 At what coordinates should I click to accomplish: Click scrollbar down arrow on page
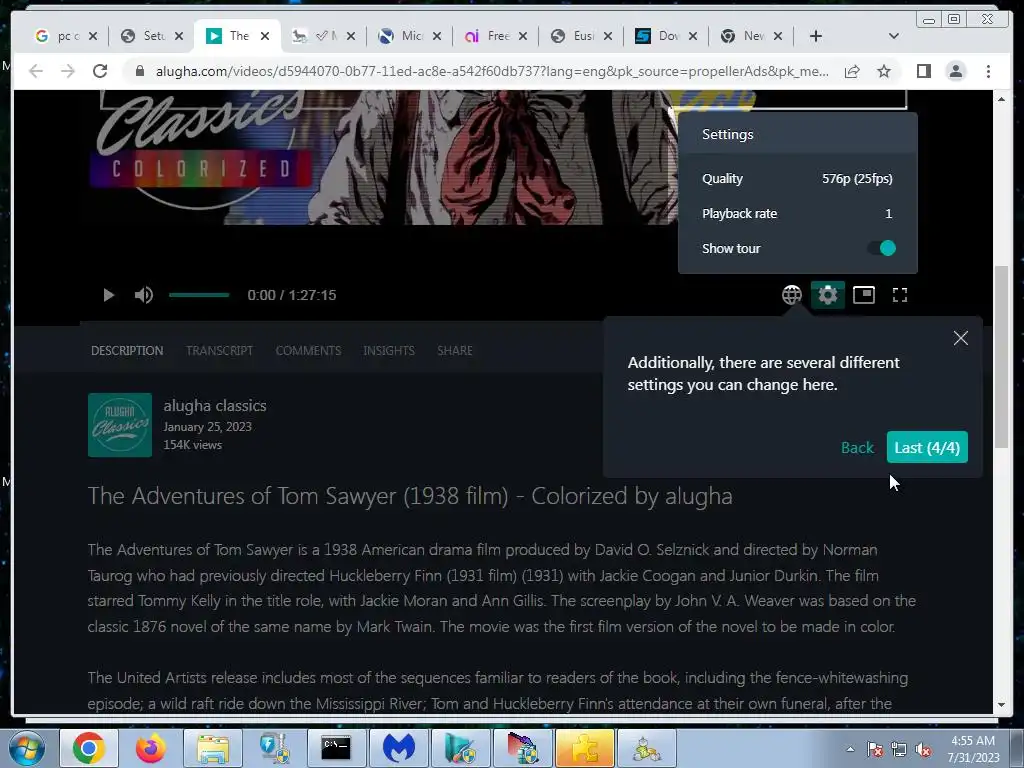(1001, 705)
